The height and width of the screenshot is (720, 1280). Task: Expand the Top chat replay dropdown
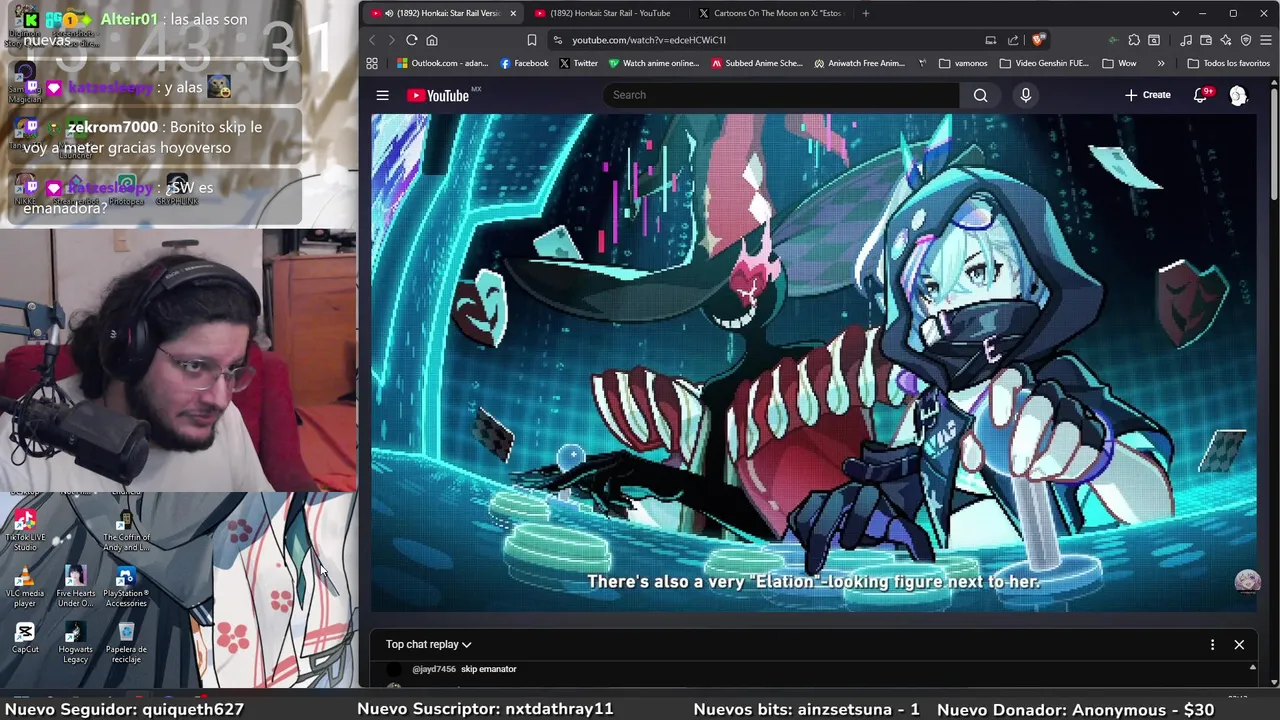click(428, 645)
